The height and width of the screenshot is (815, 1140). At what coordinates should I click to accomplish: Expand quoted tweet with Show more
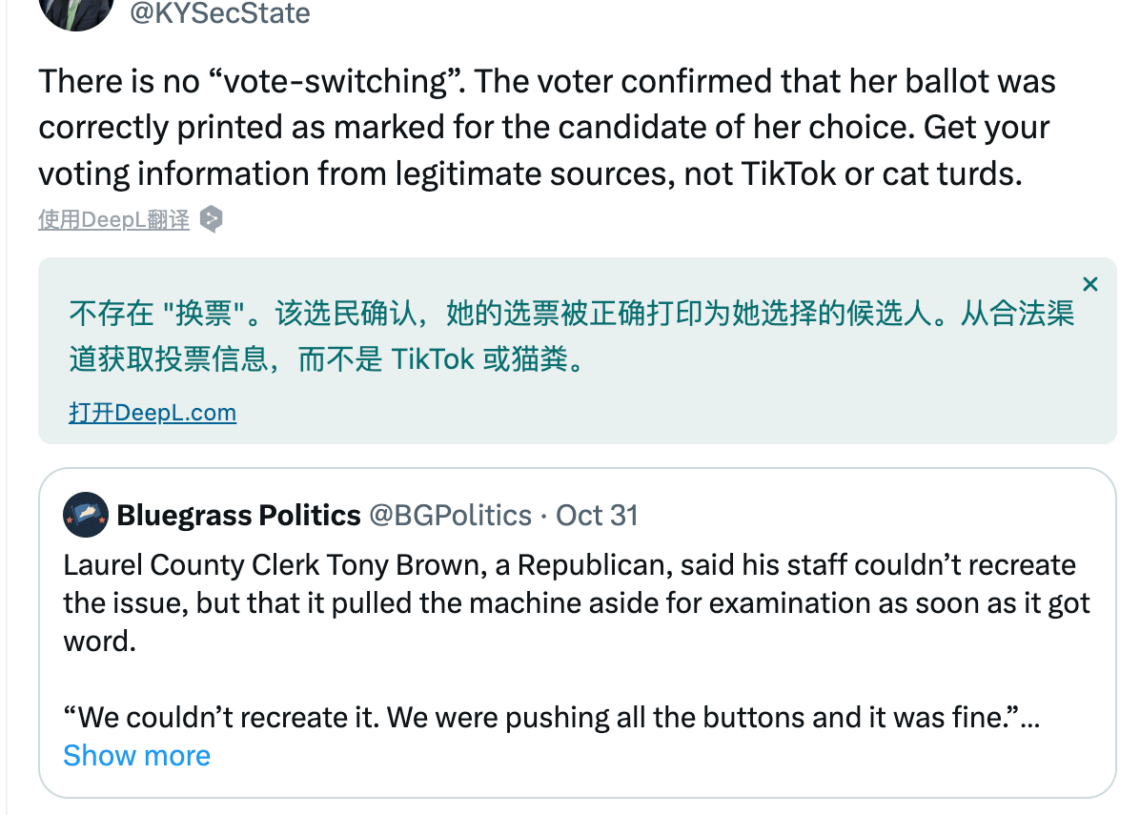coord(137,755)
